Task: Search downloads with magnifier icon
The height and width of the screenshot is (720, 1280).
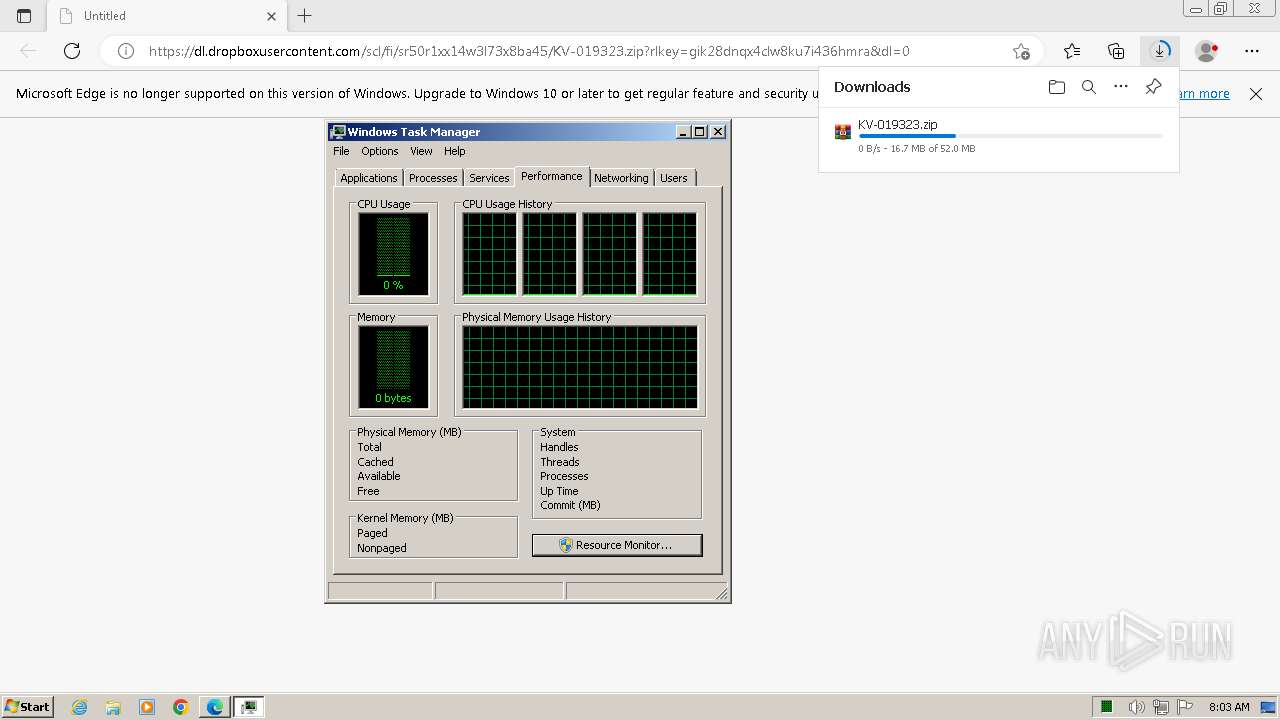Action: [x=1089, y=87]
